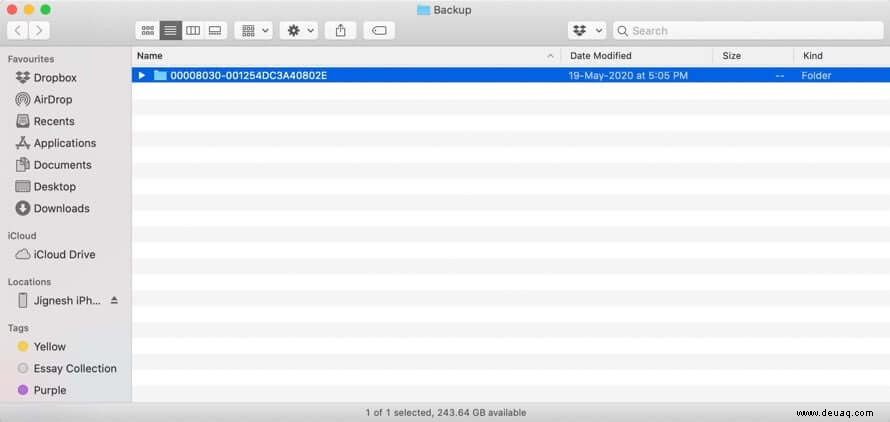The width and height of the screenshot is (890, 422).
Task: Click the Favourites section heading
Action: tap(31, 59)
